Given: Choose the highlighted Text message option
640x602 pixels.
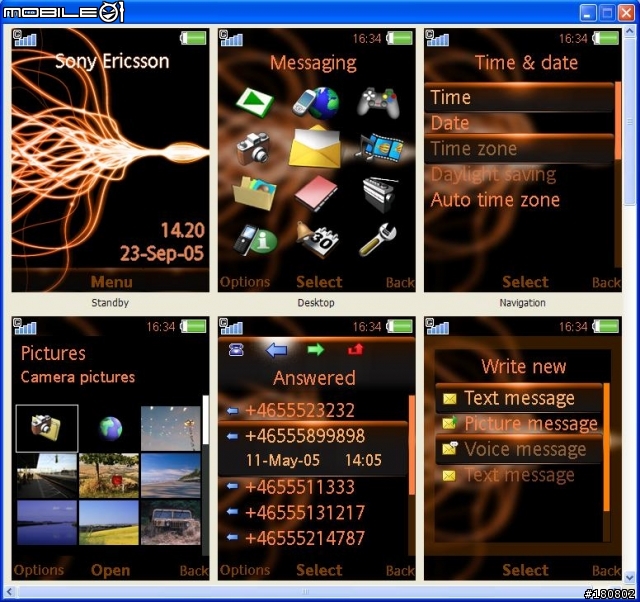Looking at the screenshot, I should pos(519,398).
